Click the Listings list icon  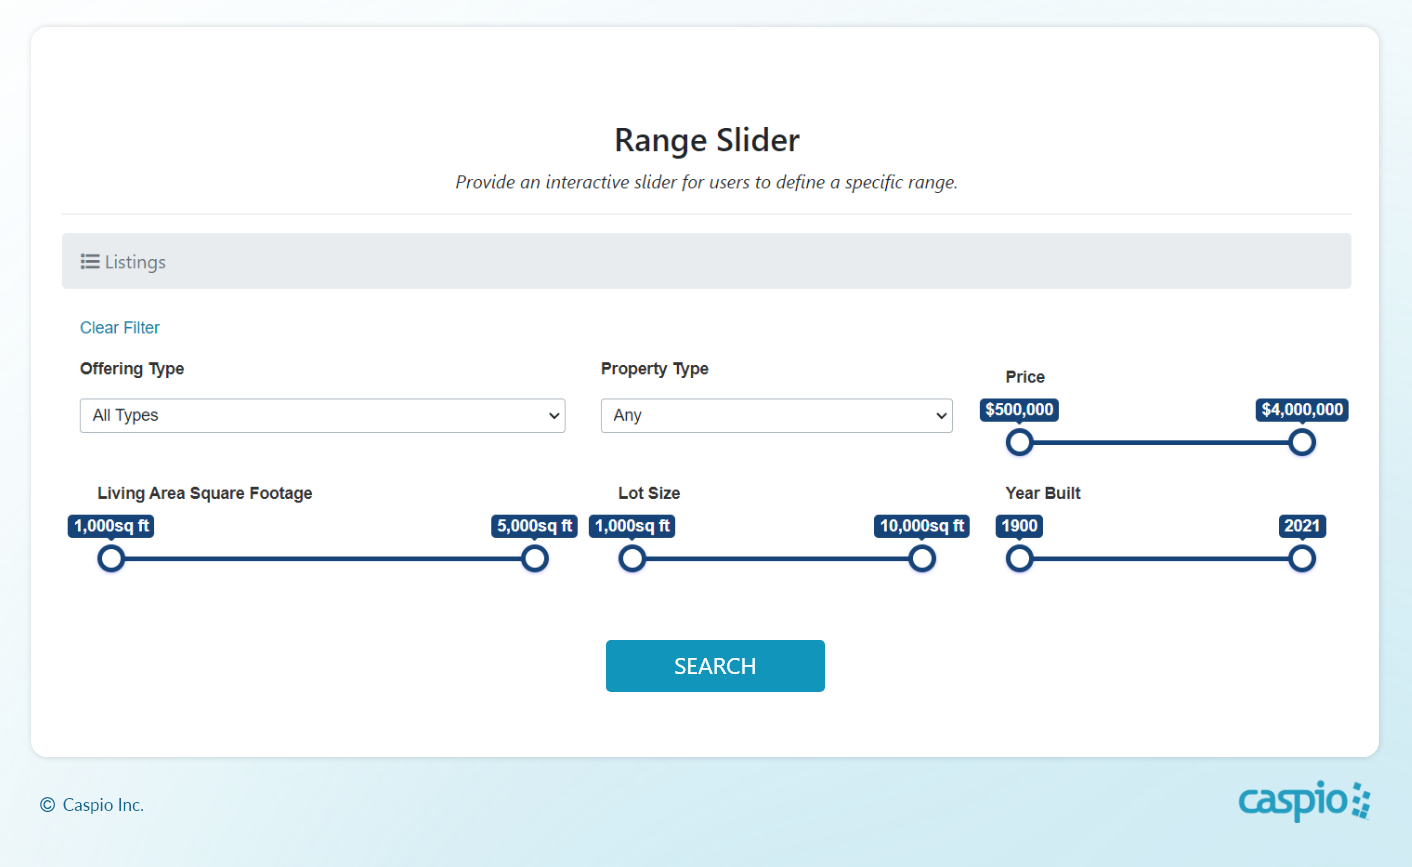(x=90, y=262)
